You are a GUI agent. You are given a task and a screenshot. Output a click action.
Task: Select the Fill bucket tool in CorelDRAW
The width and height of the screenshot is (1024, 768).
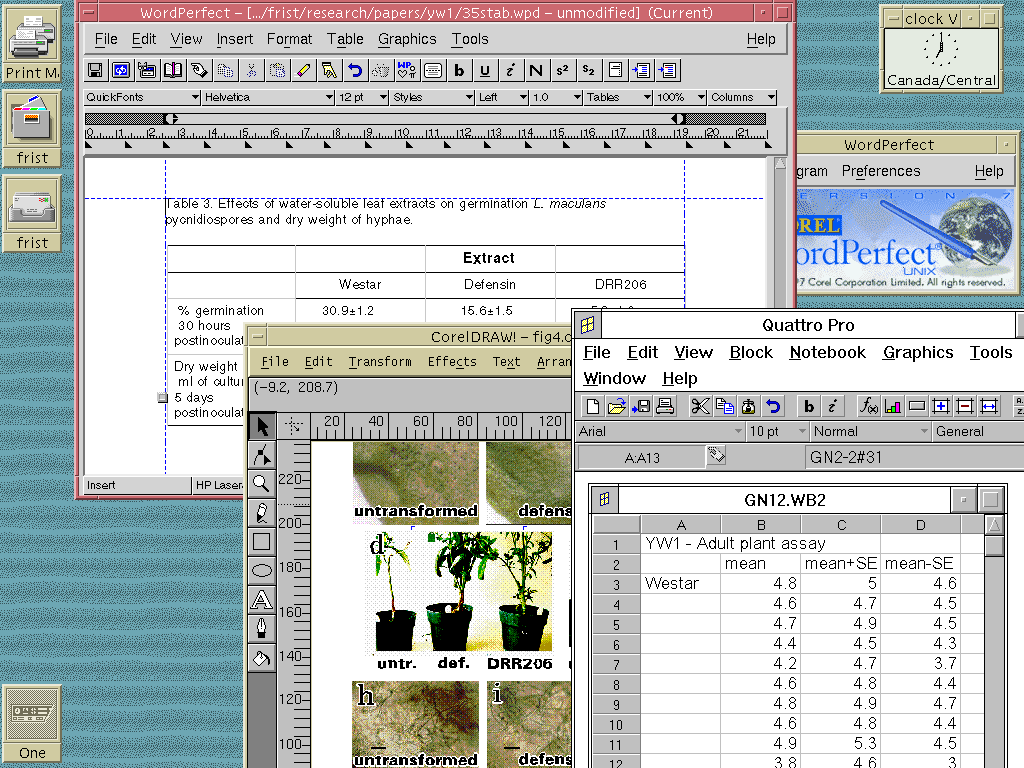coord(262,658)
